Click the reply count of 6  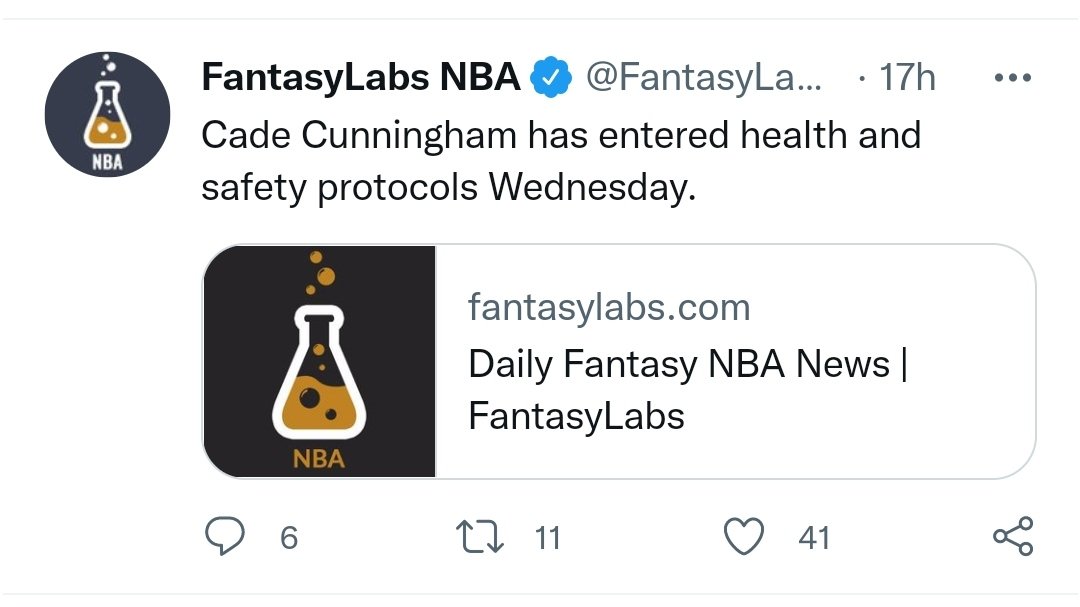pyautogui.click(x=288, y=538)
